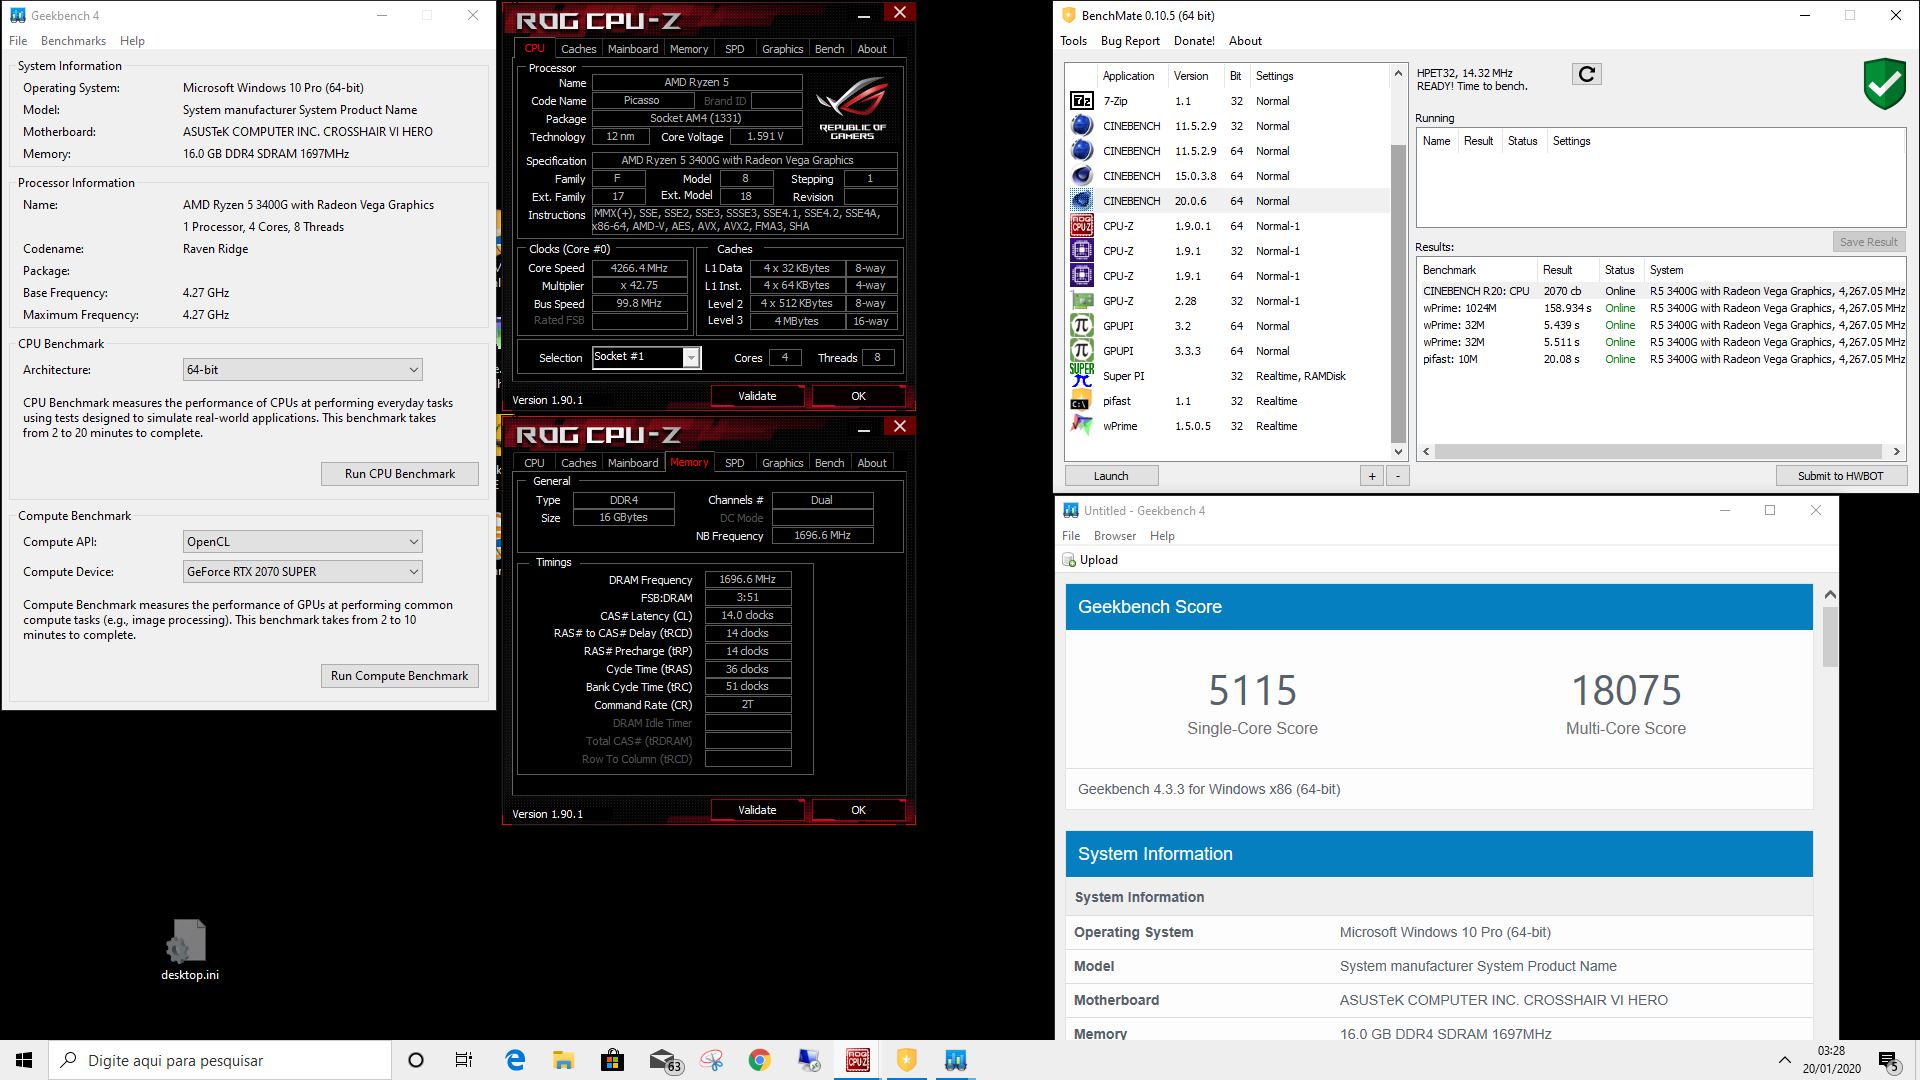This screenshot has width=1920, height=1080.
Task: Click ROG CPU-Z 1.9.0.1 icon in BenchMate
Action: 1081,226
